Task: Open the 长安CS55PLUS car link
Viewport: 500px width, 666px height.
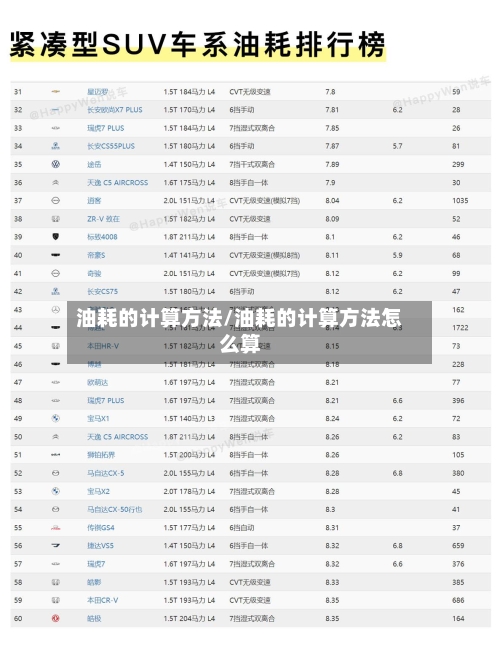Action: (111, 146)
